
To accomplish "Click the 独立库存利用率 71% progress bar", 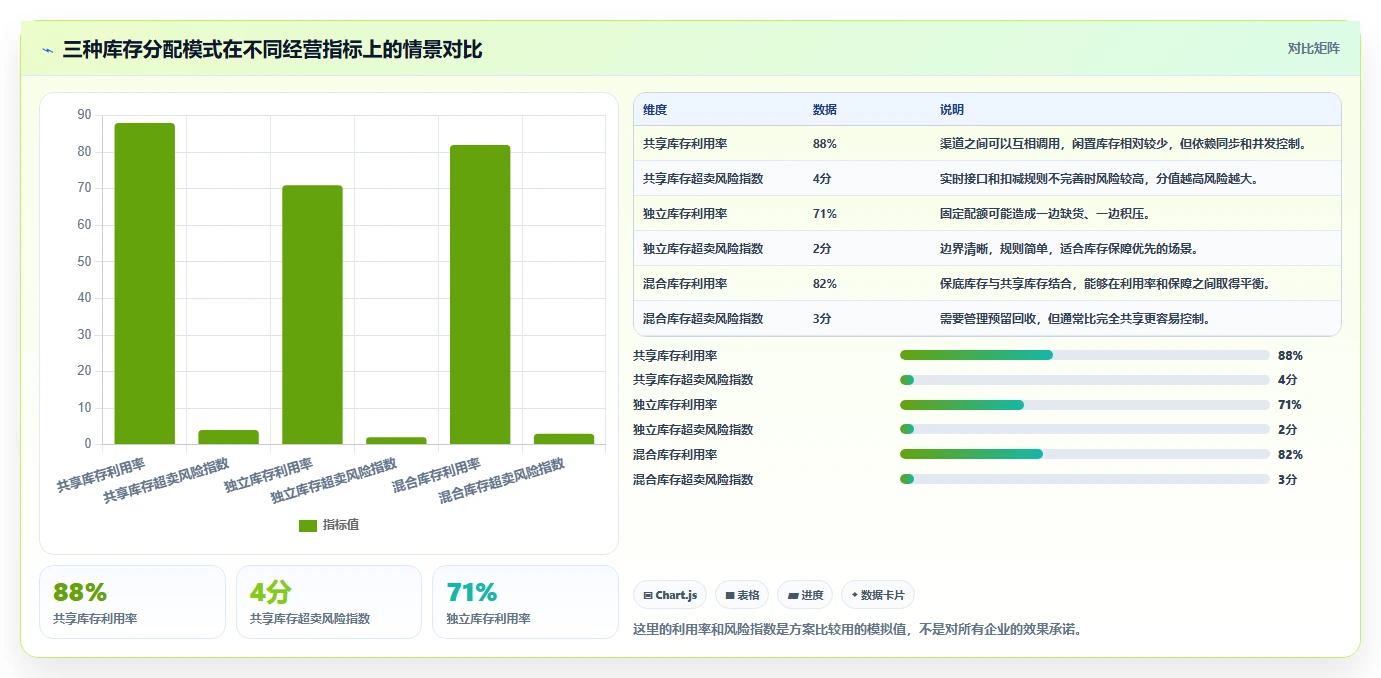I will coord(1085,405).
